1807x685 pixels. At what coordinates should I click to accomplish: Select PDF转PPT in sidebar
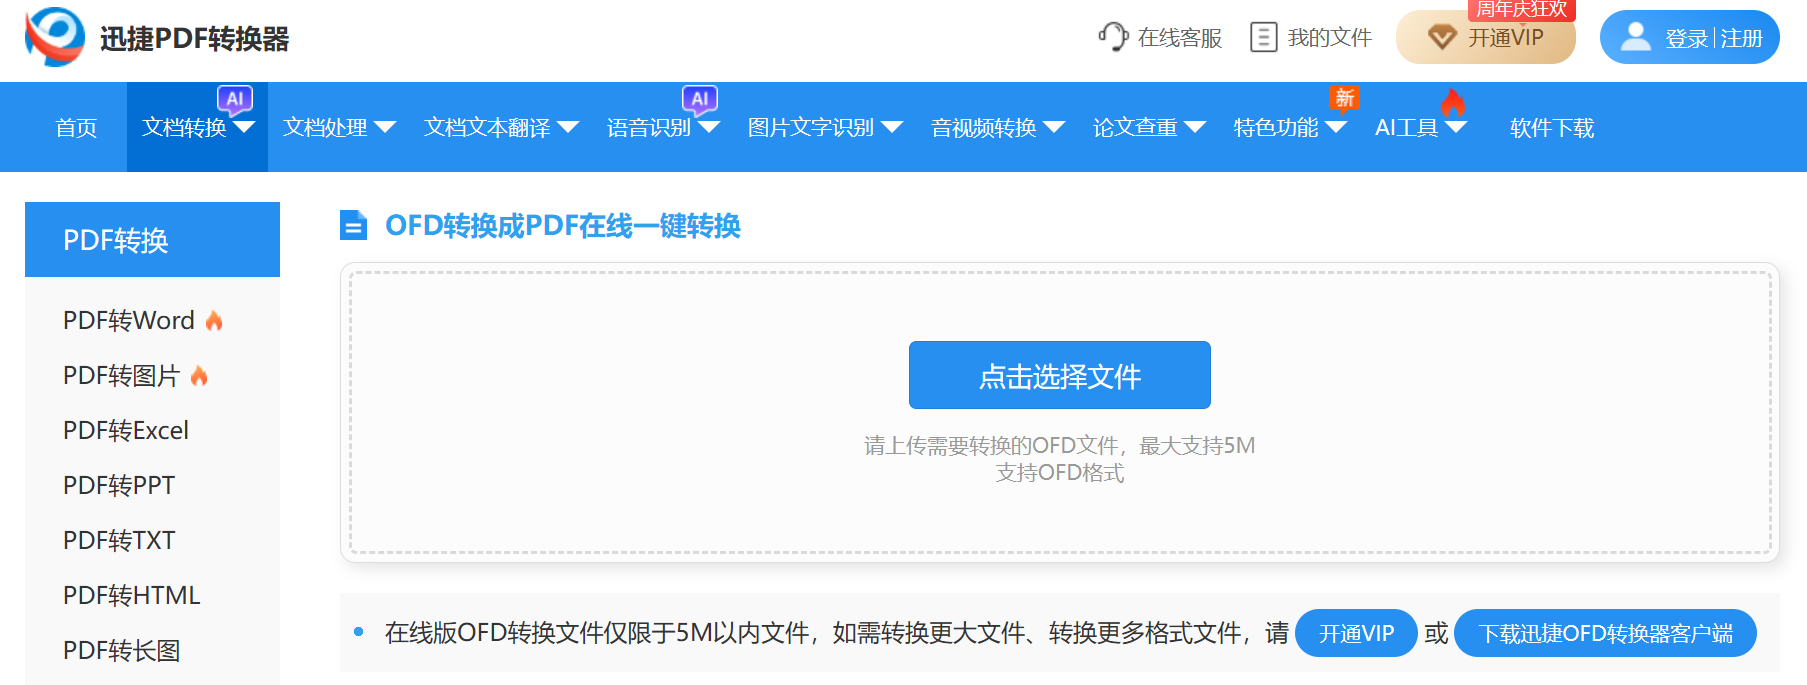[119, 485]
